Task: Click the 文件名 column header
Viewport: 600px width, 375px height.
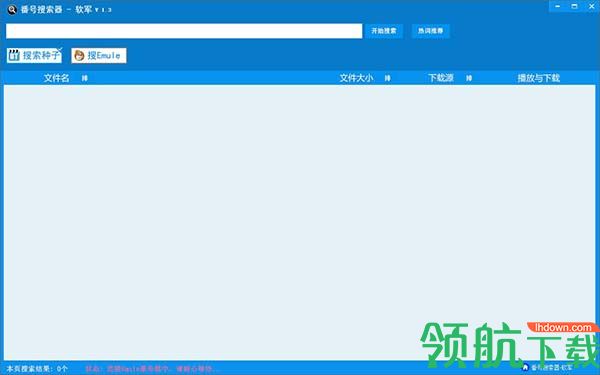Action: click(x=57, y=78)
